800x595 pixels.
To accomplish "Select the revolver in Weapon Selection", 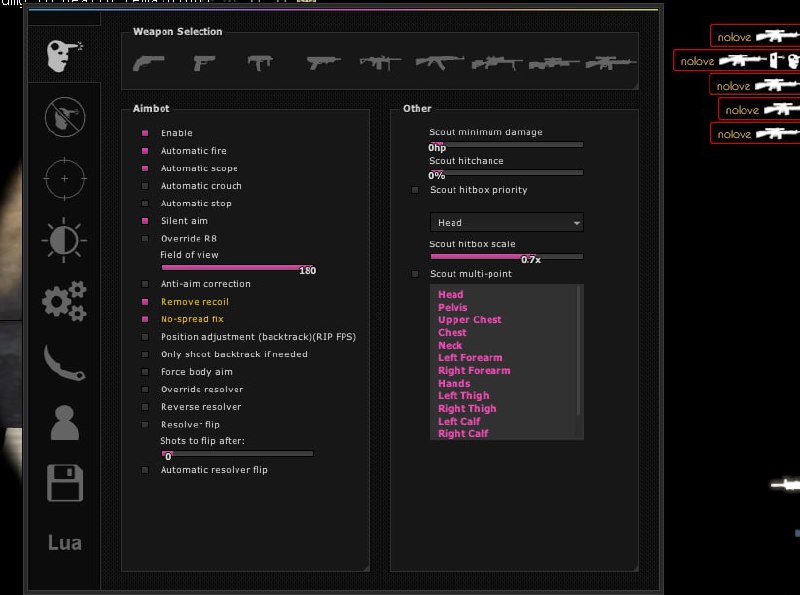I will (148, 63).
